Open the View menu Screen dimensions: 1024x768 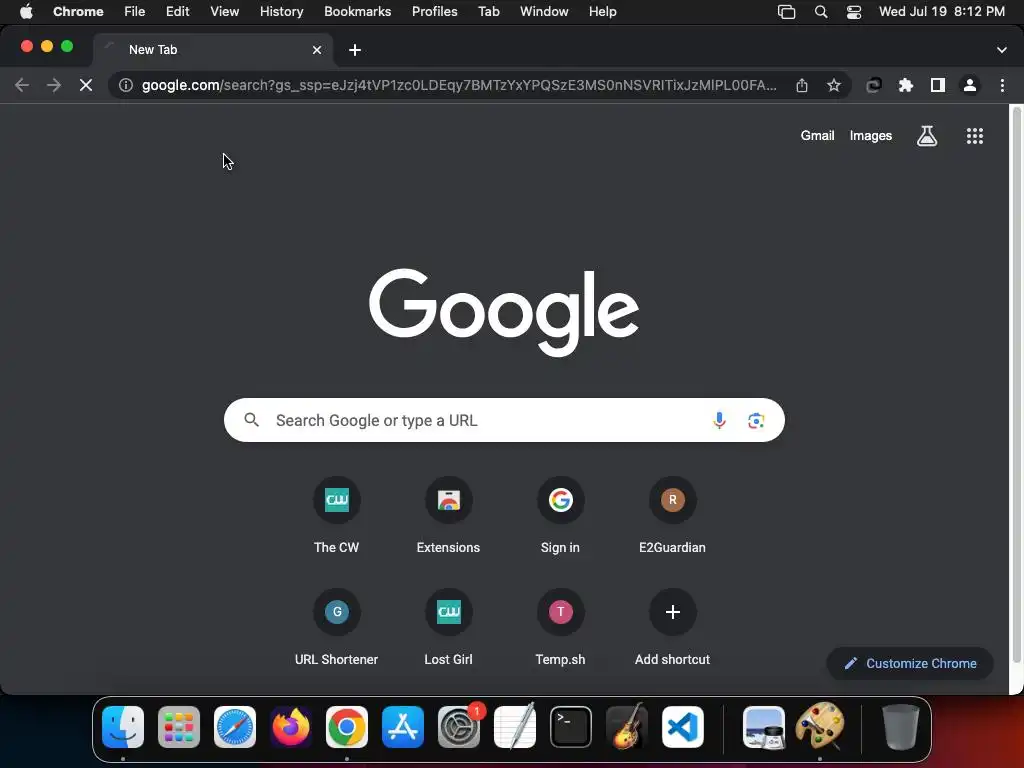tap(225, 12)
